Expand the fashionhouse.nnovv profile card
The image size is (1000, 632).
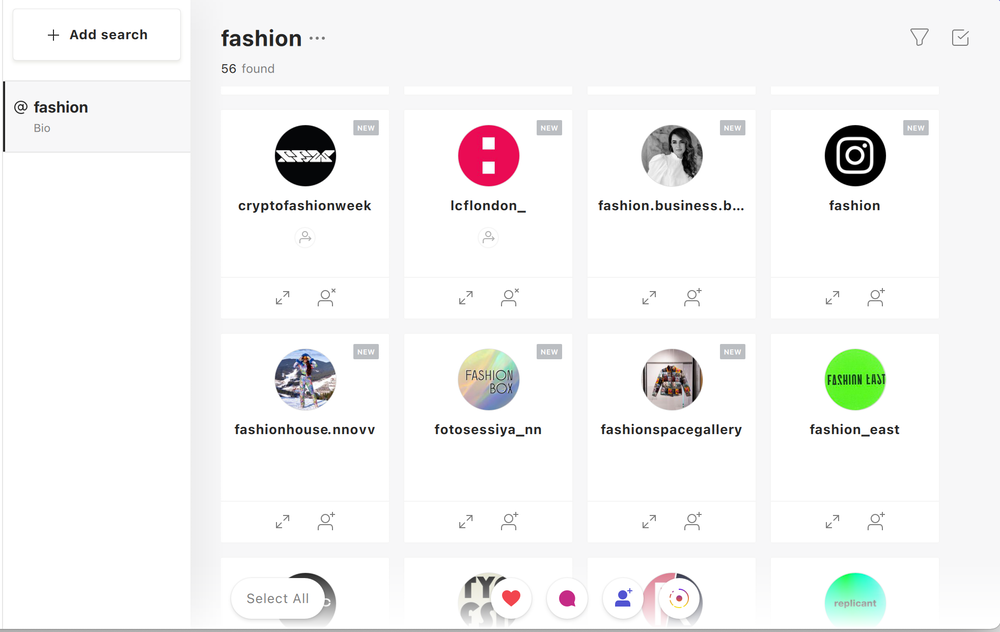[283, 522]
